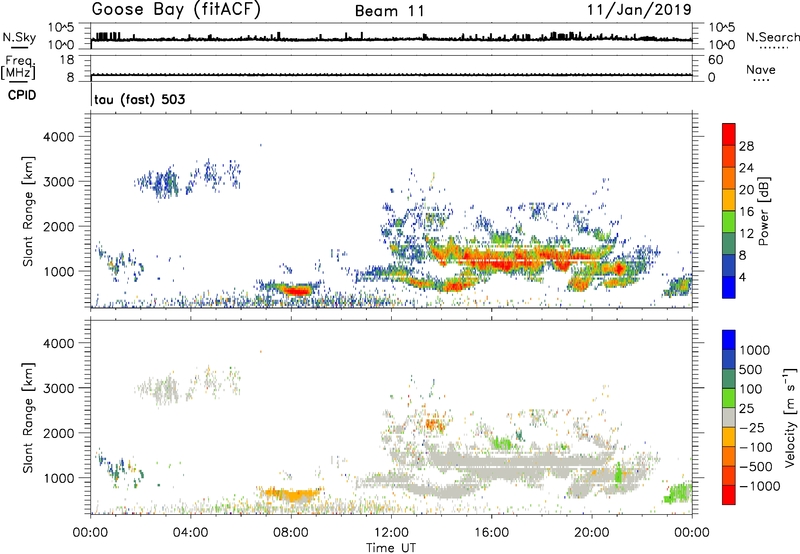Click the '08:00' time tick label
800x554 pixels.
[x=291, y=533]
